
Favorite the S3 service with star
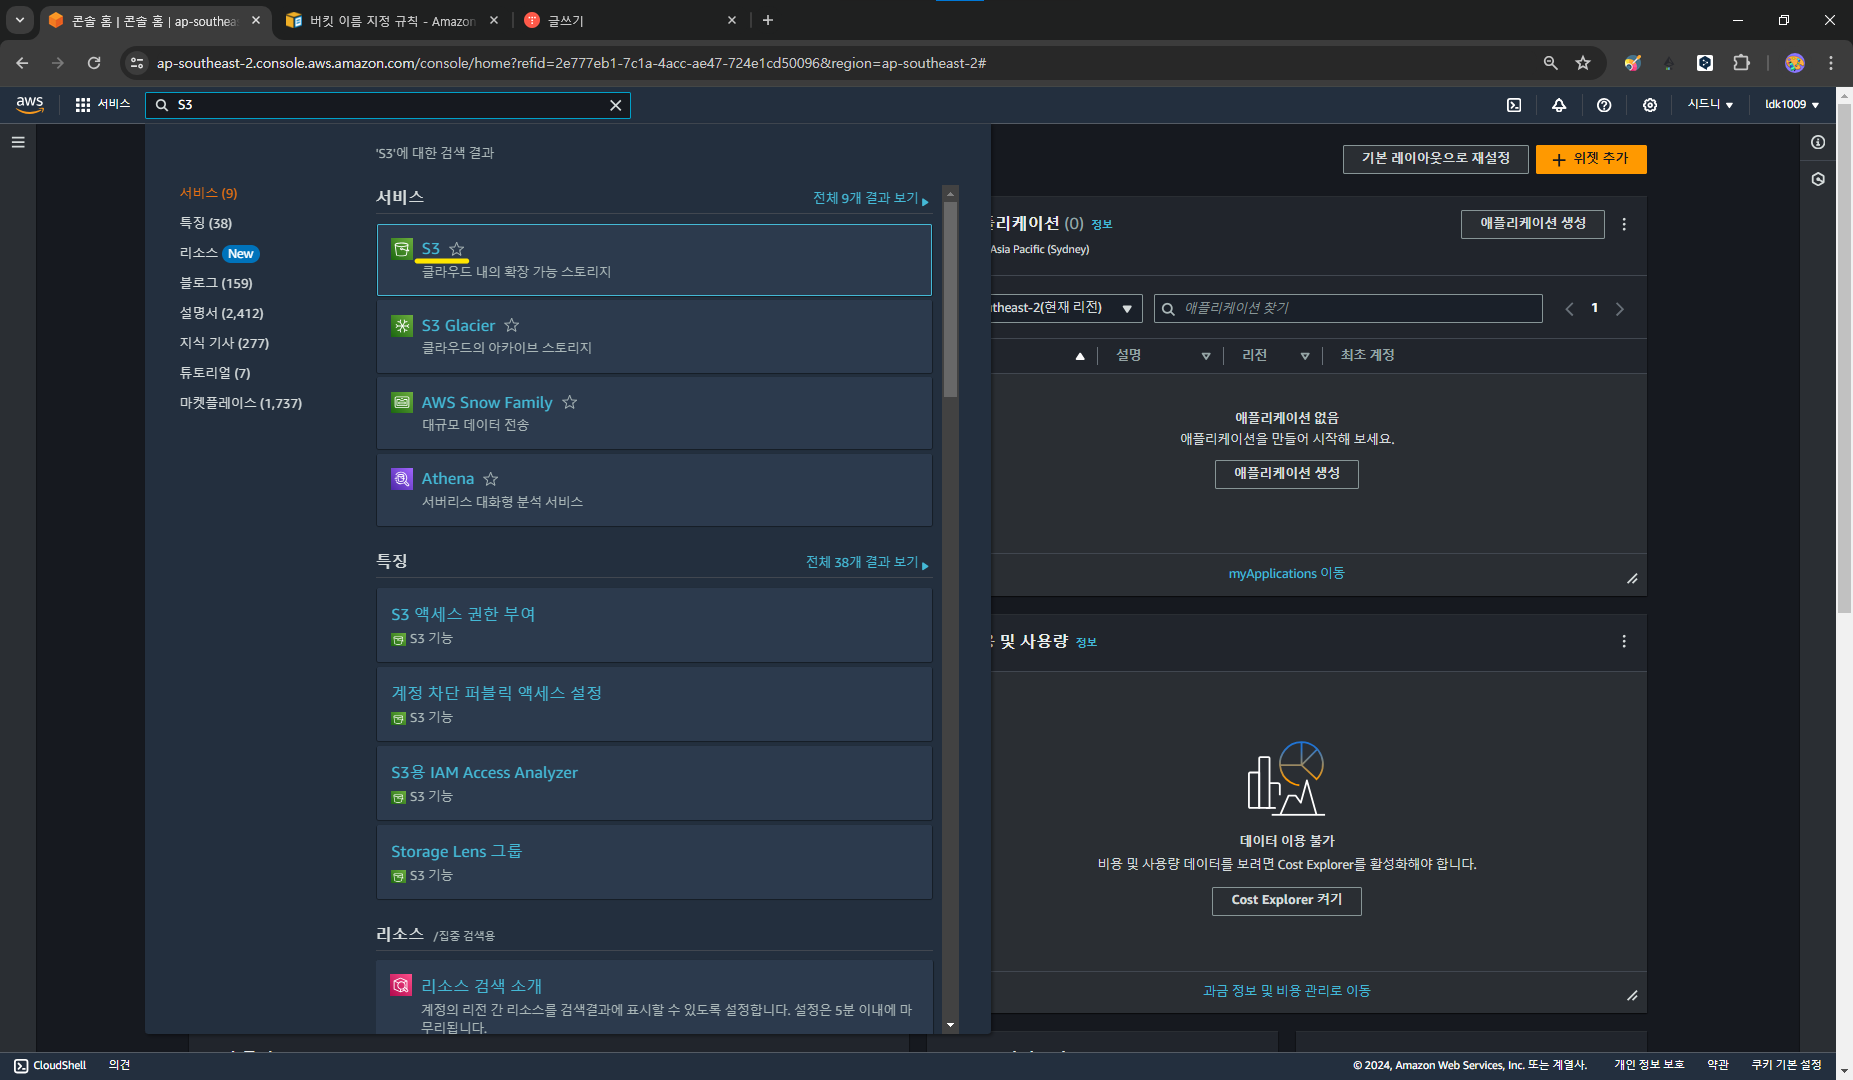coord(457,249)
